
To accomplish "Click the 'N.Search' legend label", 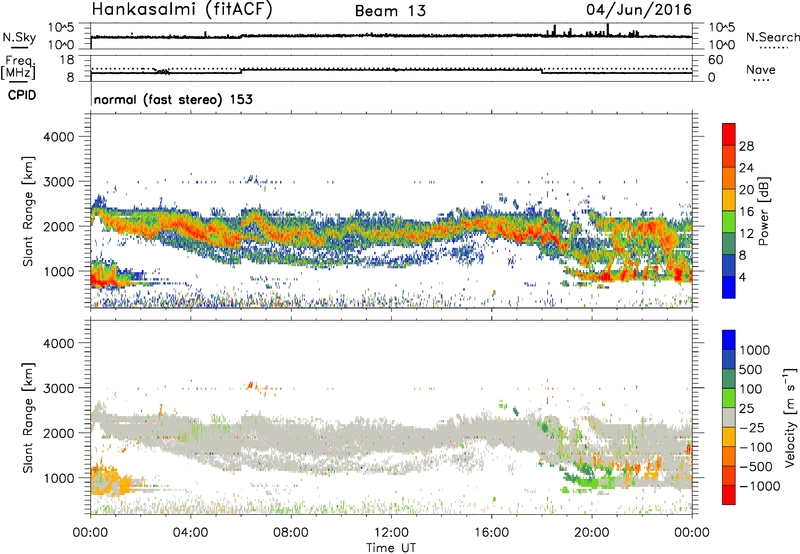I will pyautogui.click(x=772, y=37).
